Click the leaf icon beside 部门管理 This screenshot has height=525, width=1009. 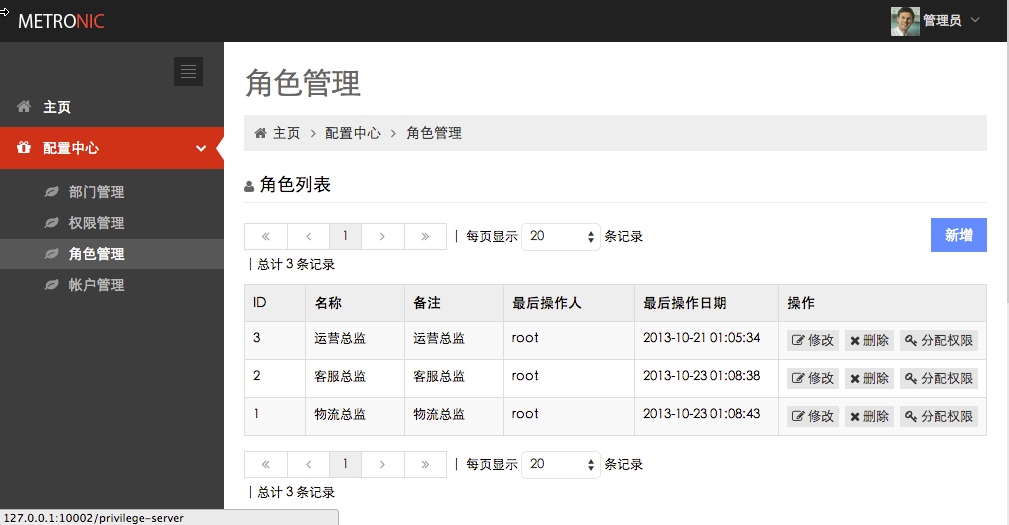51,191
